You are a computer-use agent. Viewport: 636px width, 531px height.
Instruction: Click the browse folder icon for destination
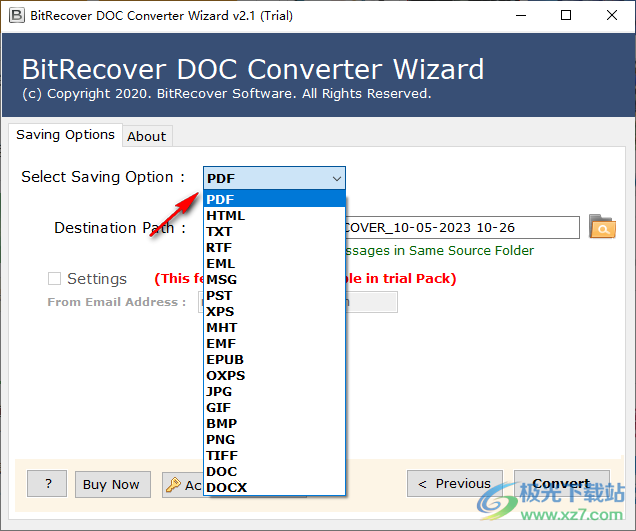[x=602, y=226]
